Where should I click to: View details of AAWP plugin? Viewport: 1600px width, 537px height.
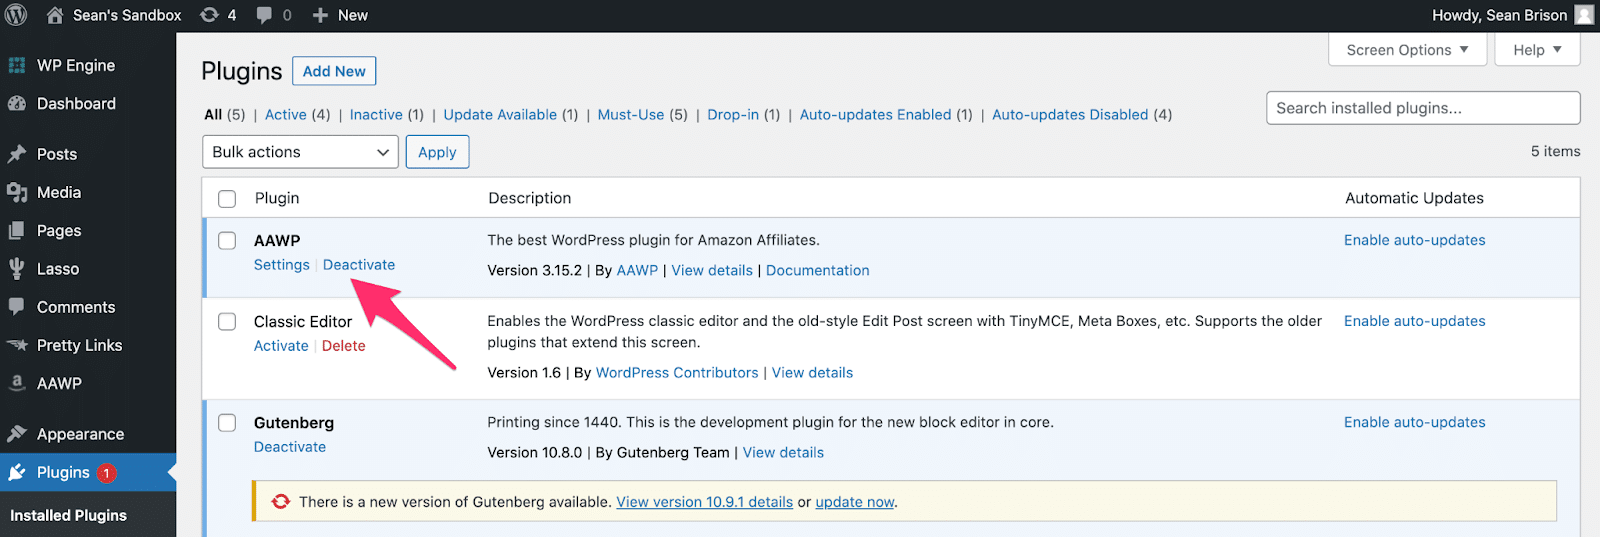click(x=712, y=270)
